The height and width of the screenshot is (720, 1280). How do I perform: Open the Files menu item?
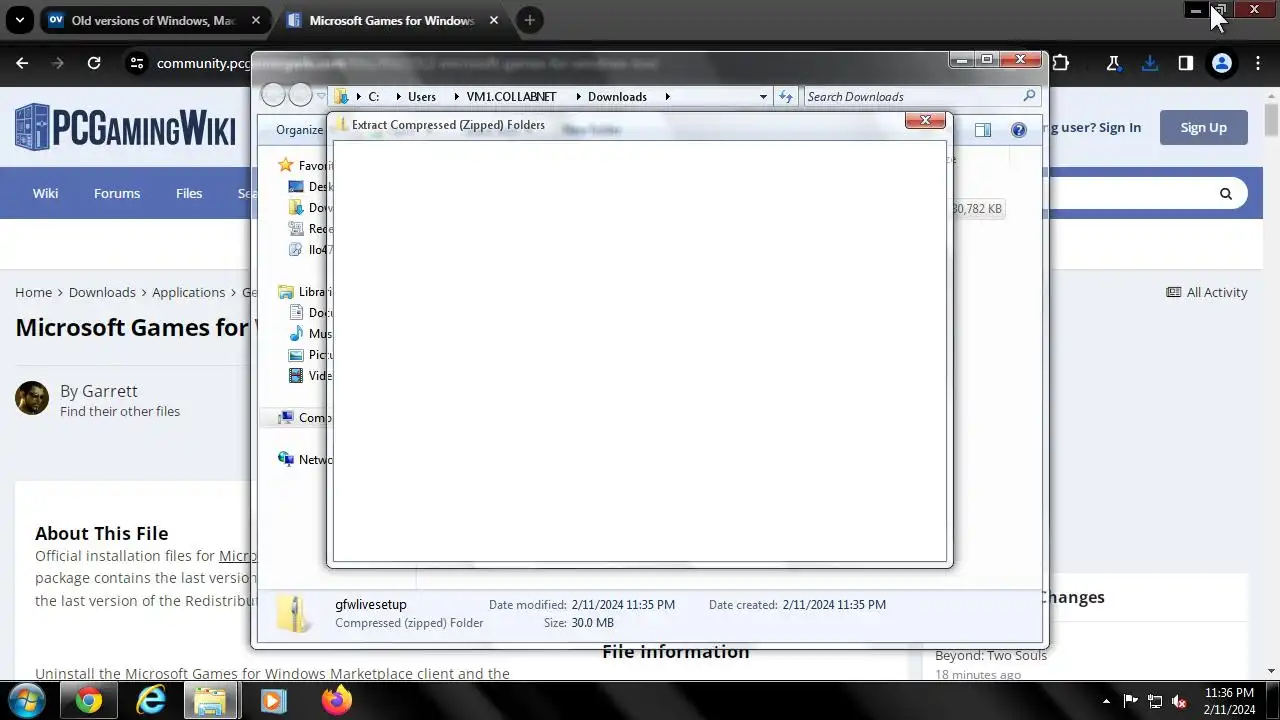point(189,193)
